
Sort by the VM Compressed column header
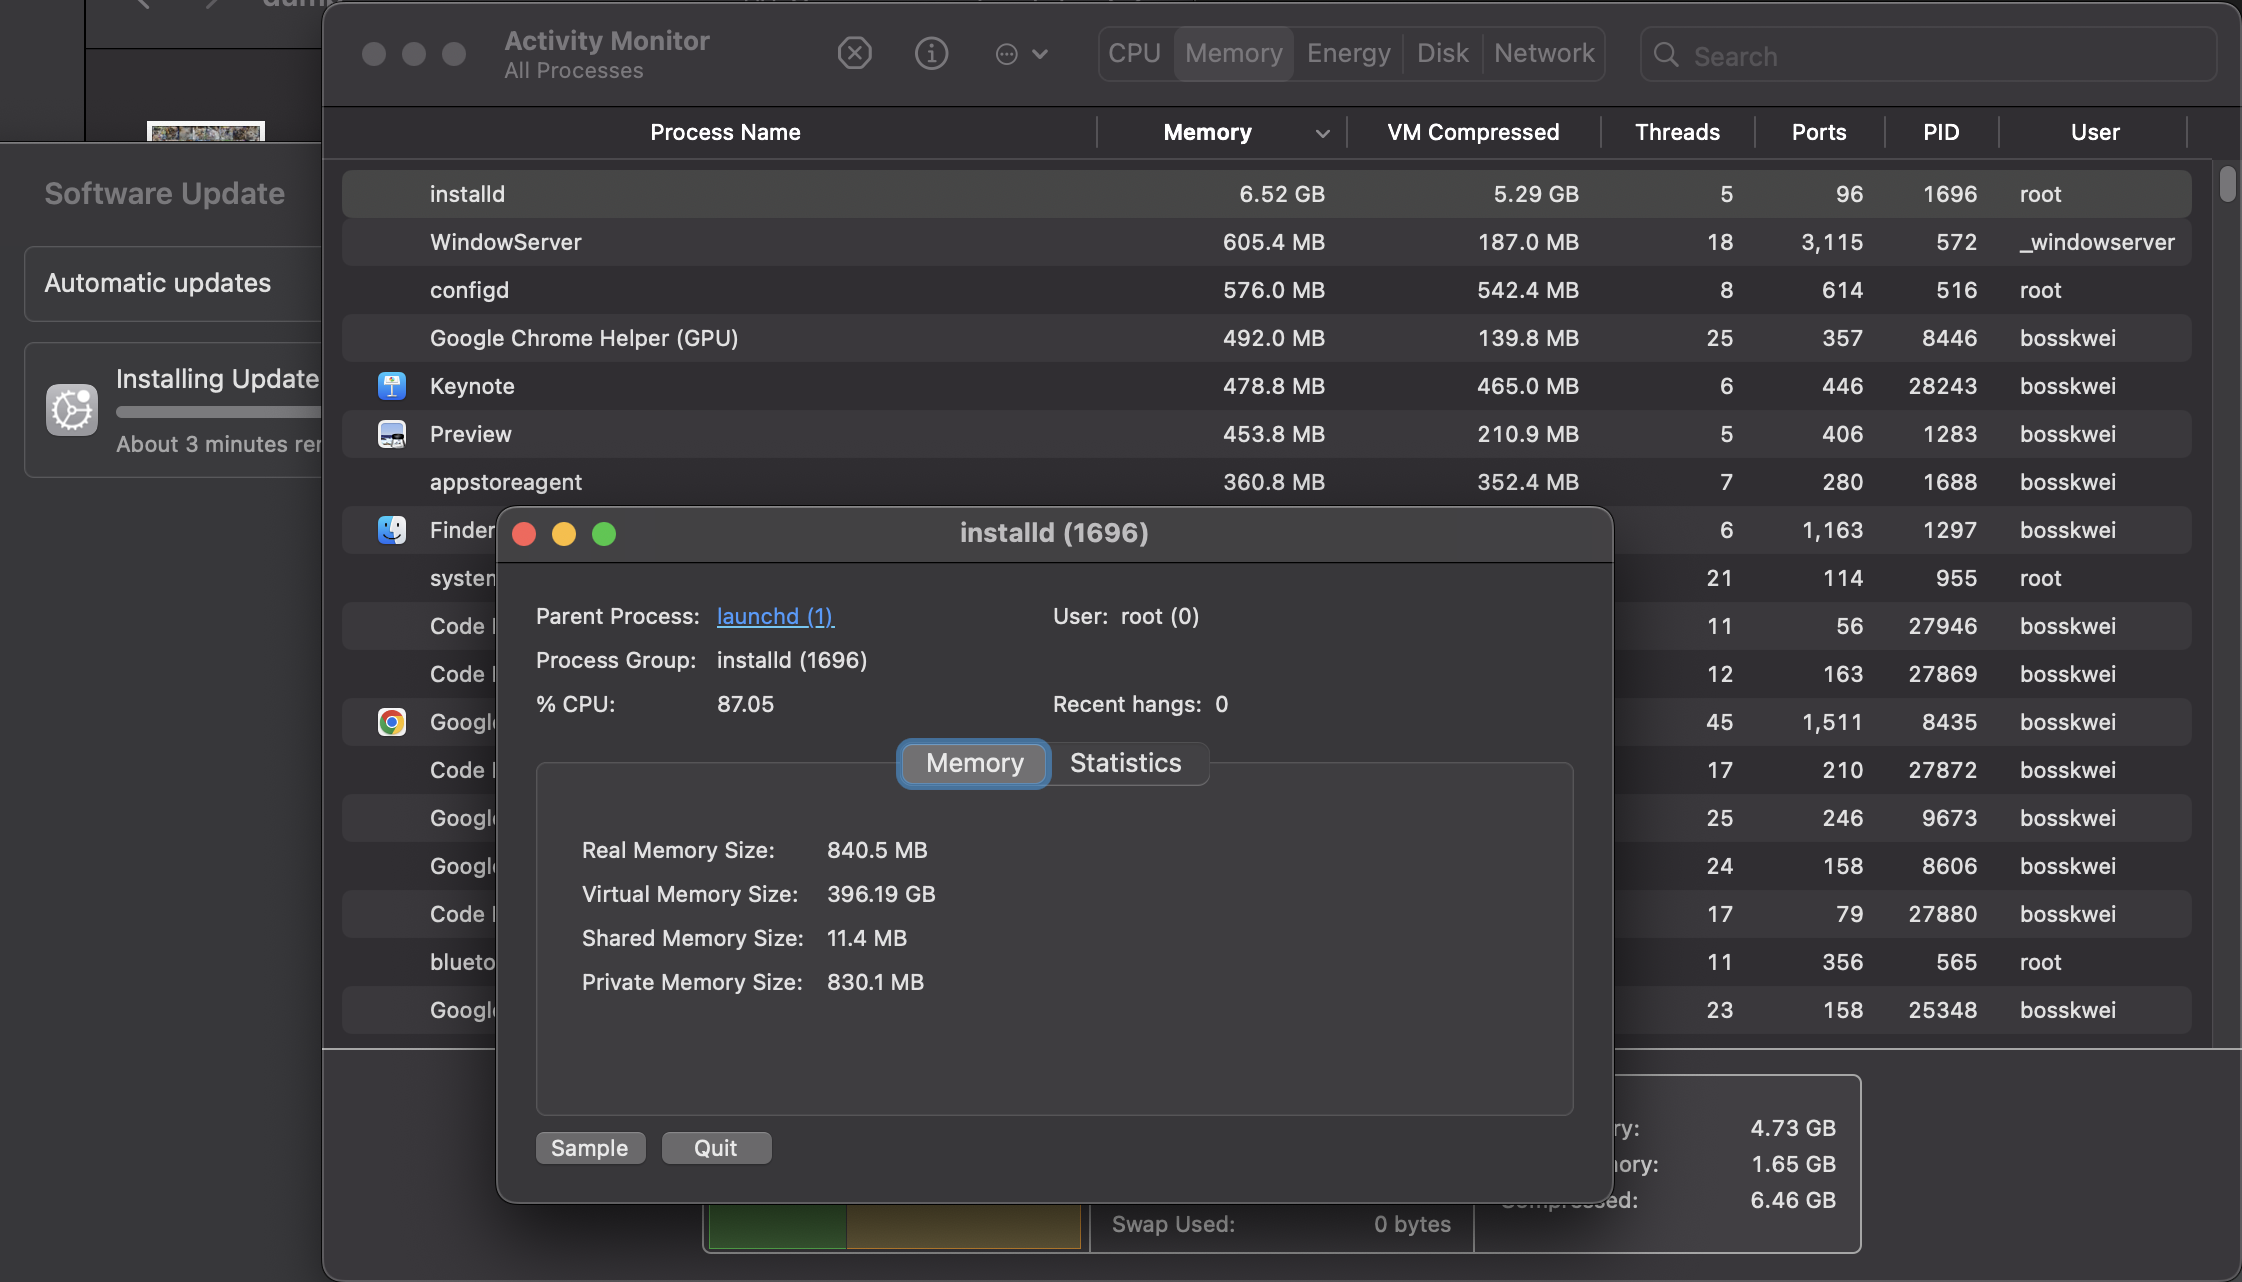tap(1472, 132)
